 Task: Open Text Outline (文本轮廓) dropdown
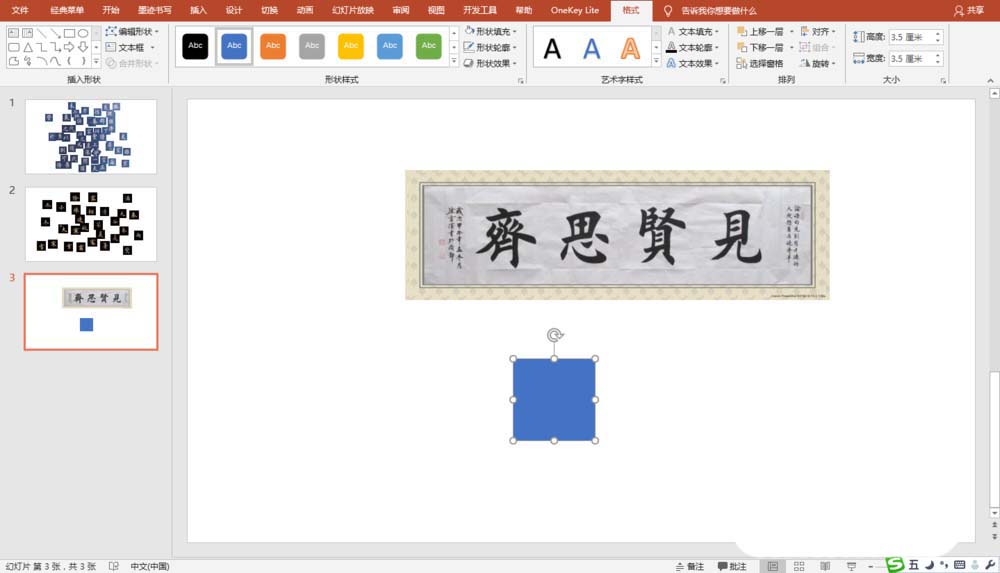point(693,47)
